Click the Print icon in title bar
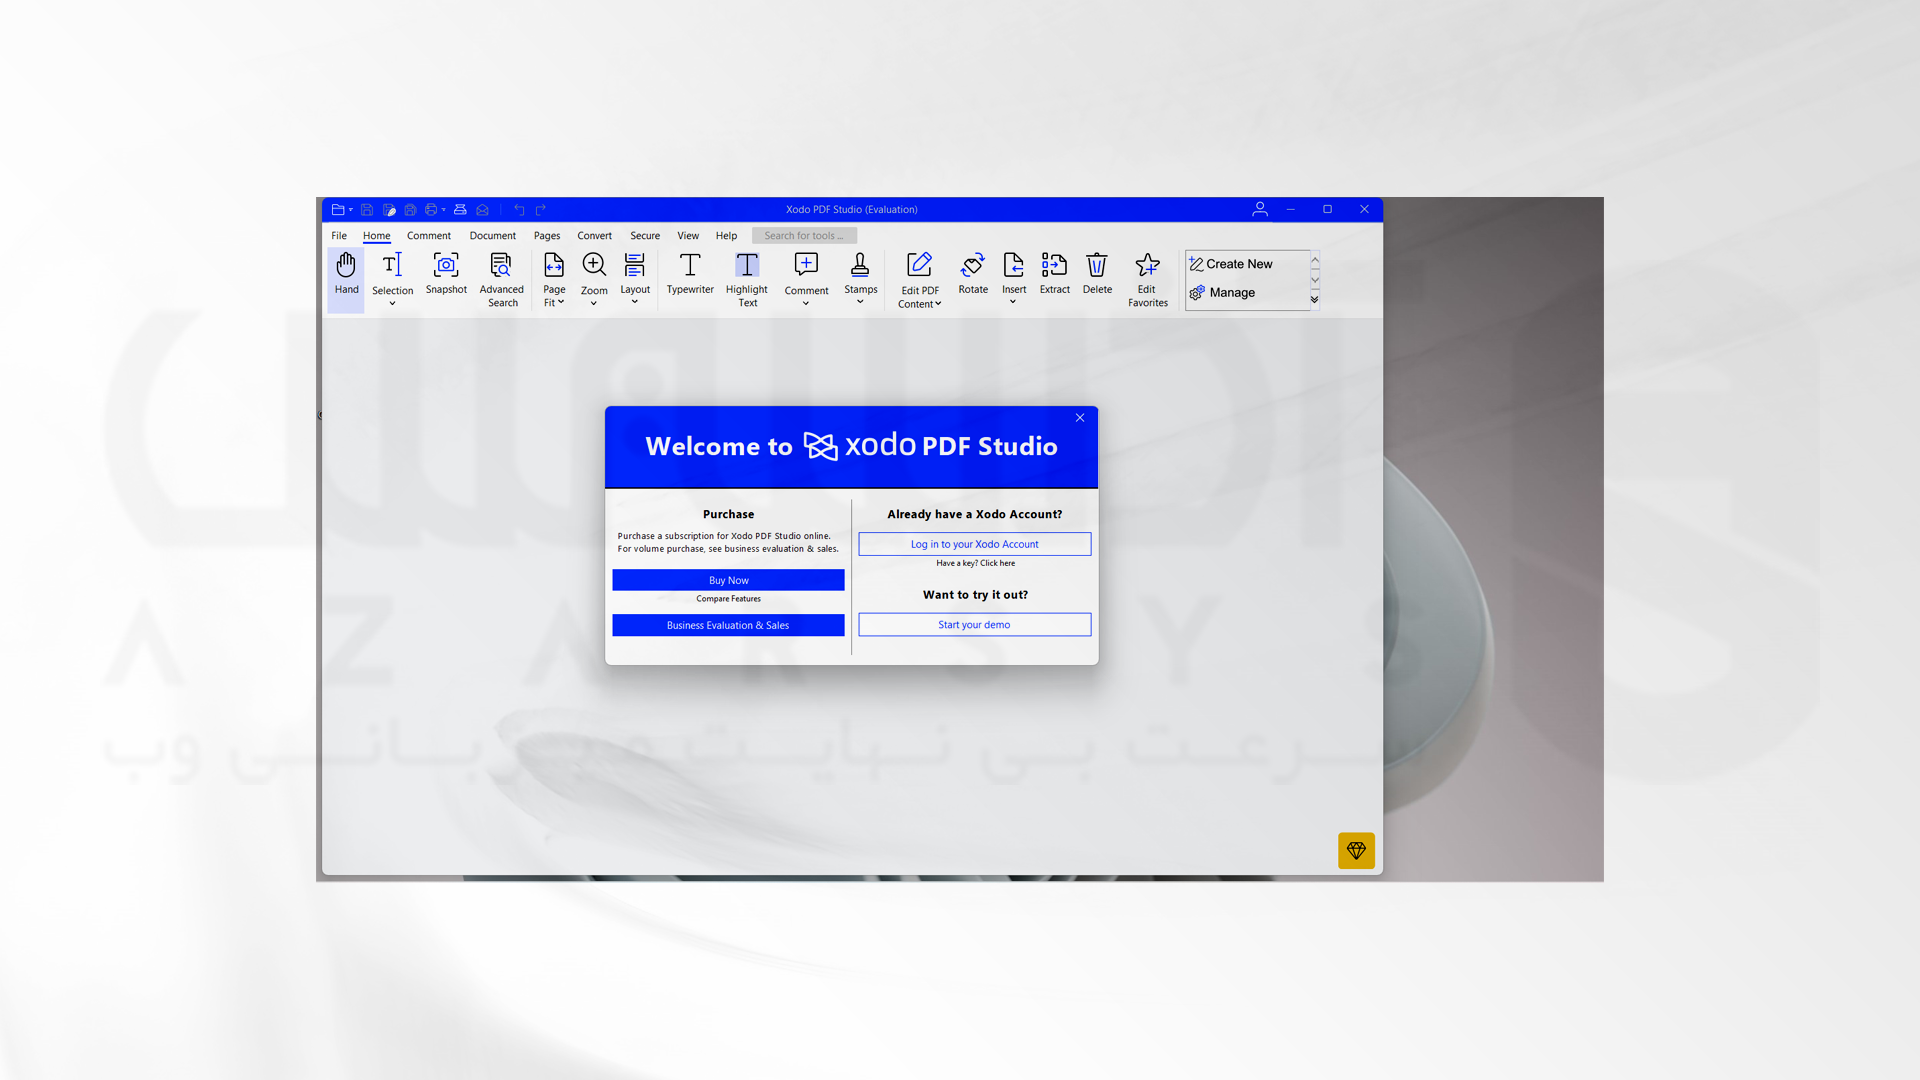Screen dimensions: 1920x1080 [431, 210]
